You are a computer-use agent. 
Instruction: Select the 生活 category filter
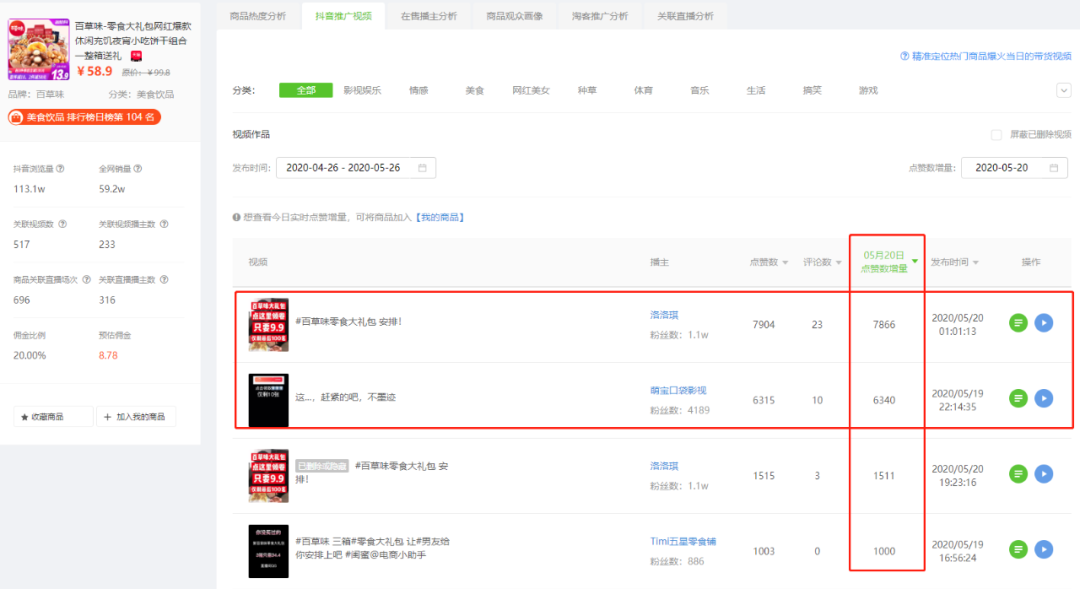pyautogui.click(x=756, y=90)
